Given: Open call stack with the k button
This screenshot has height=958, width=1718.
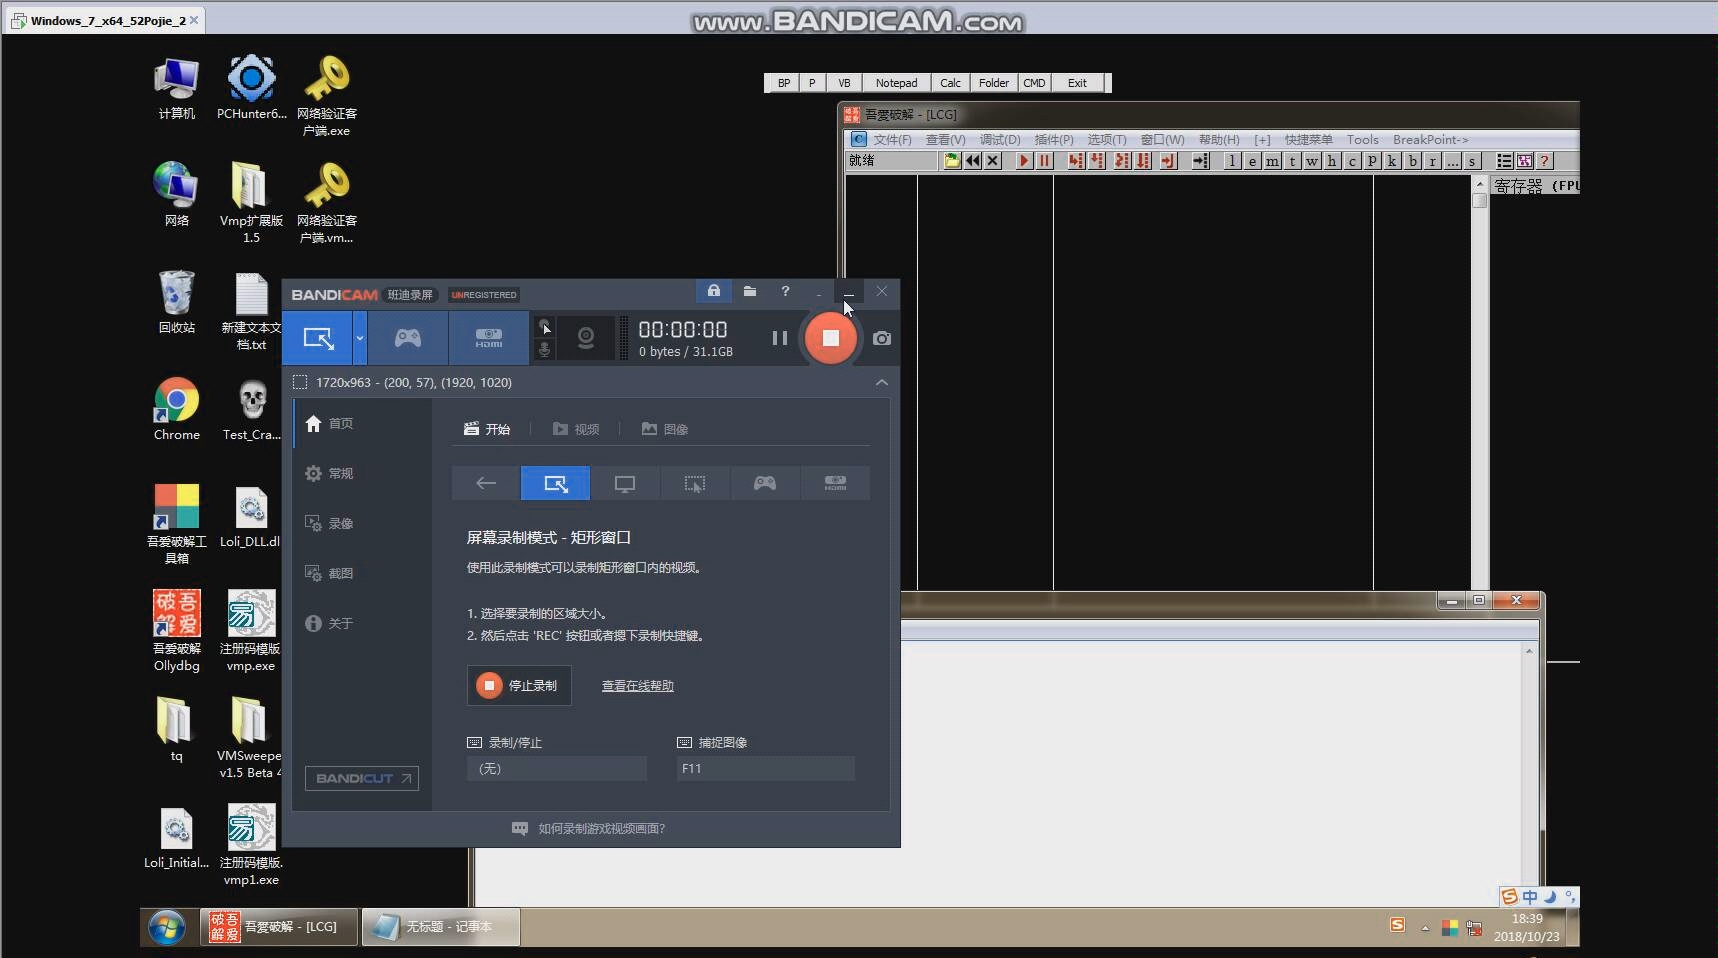Looking at the screenshot, I should 1393,161.
